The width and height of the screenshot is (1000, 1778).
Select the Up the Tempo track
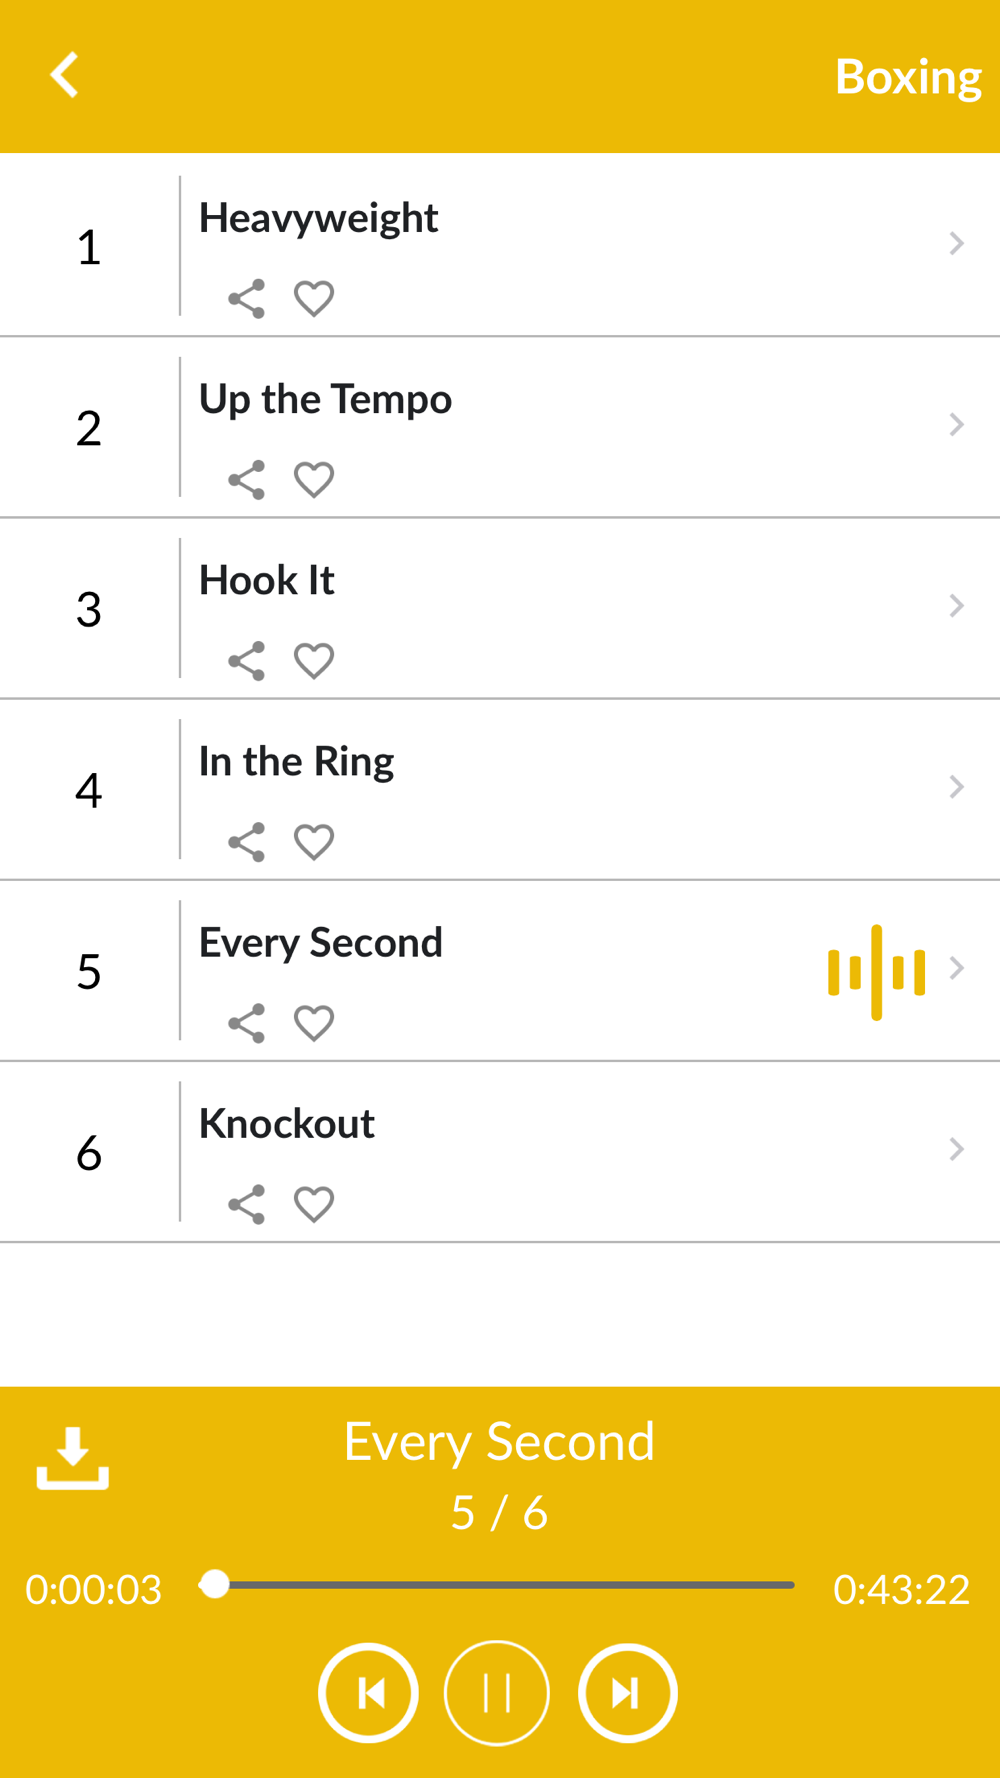pos(500,428)
